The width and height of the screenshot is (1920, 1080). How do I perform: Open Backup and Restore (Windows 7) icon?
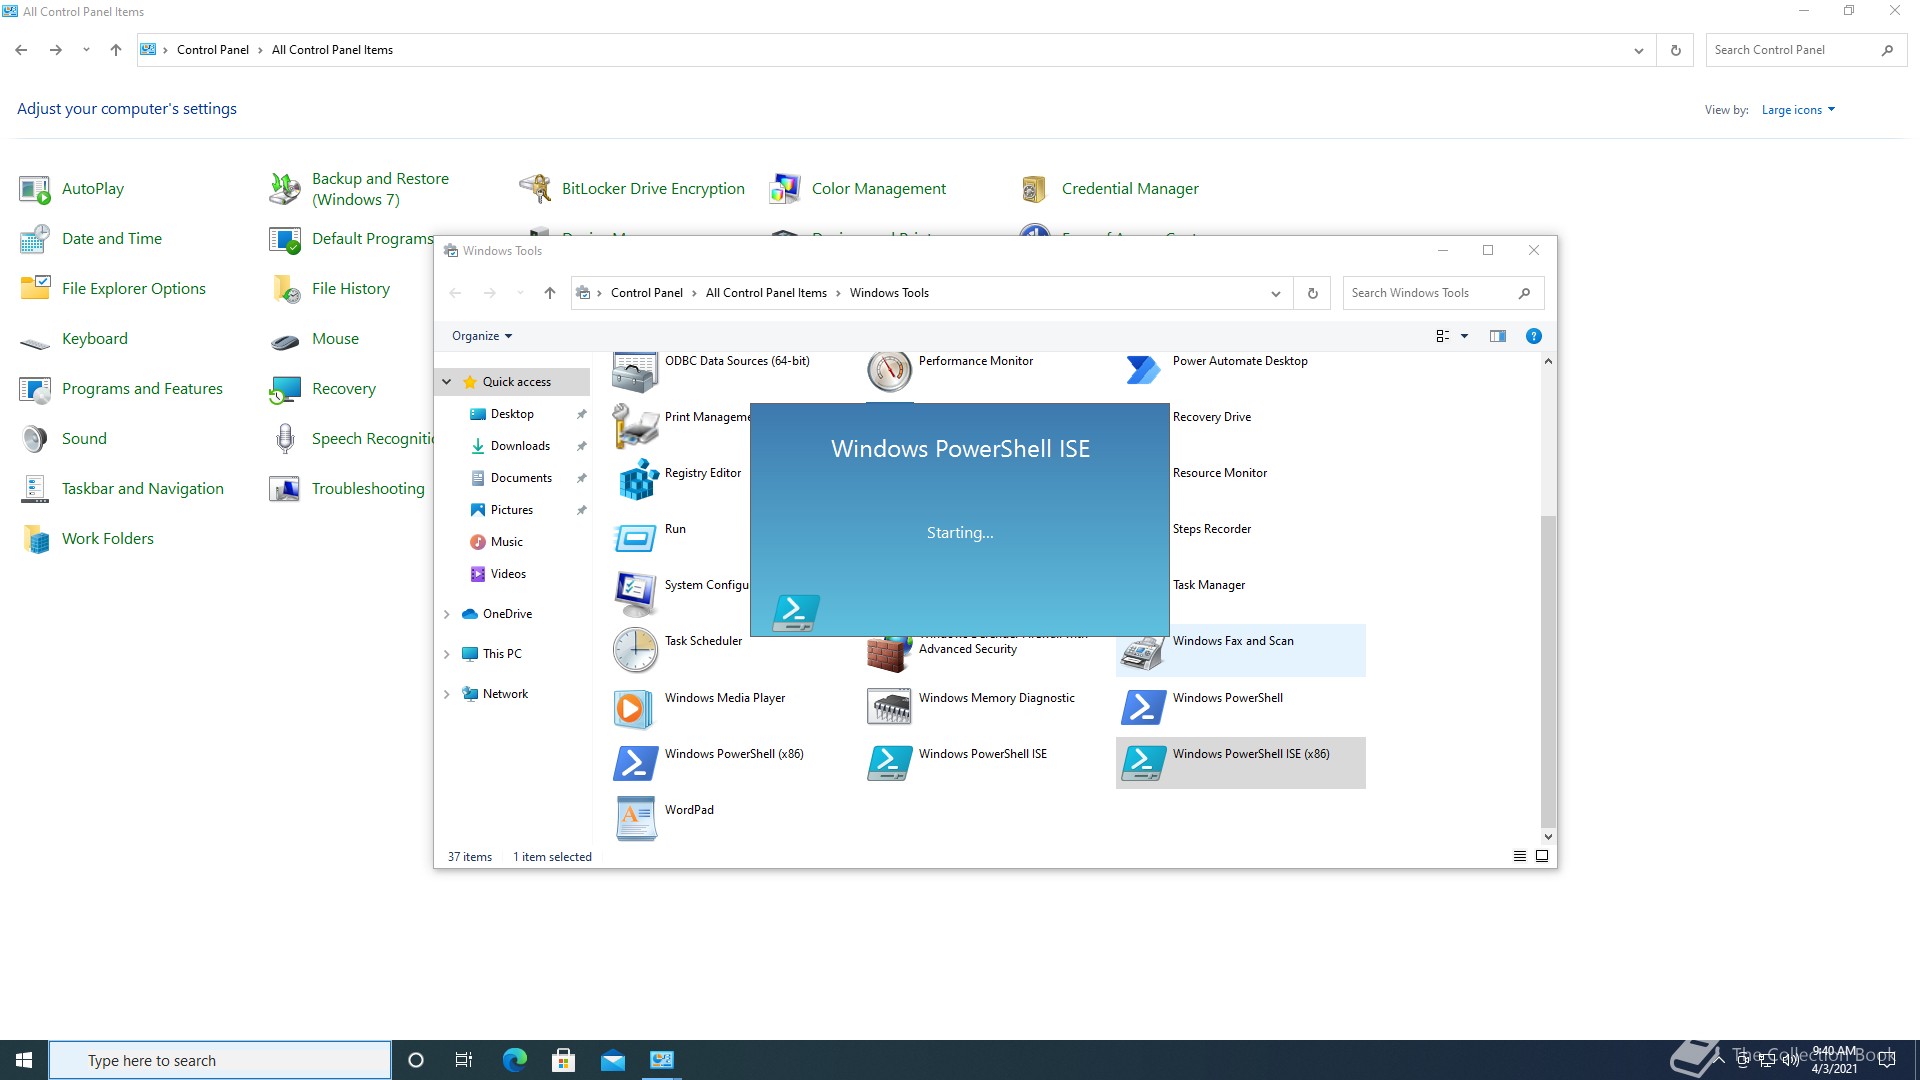coord(285,189)
